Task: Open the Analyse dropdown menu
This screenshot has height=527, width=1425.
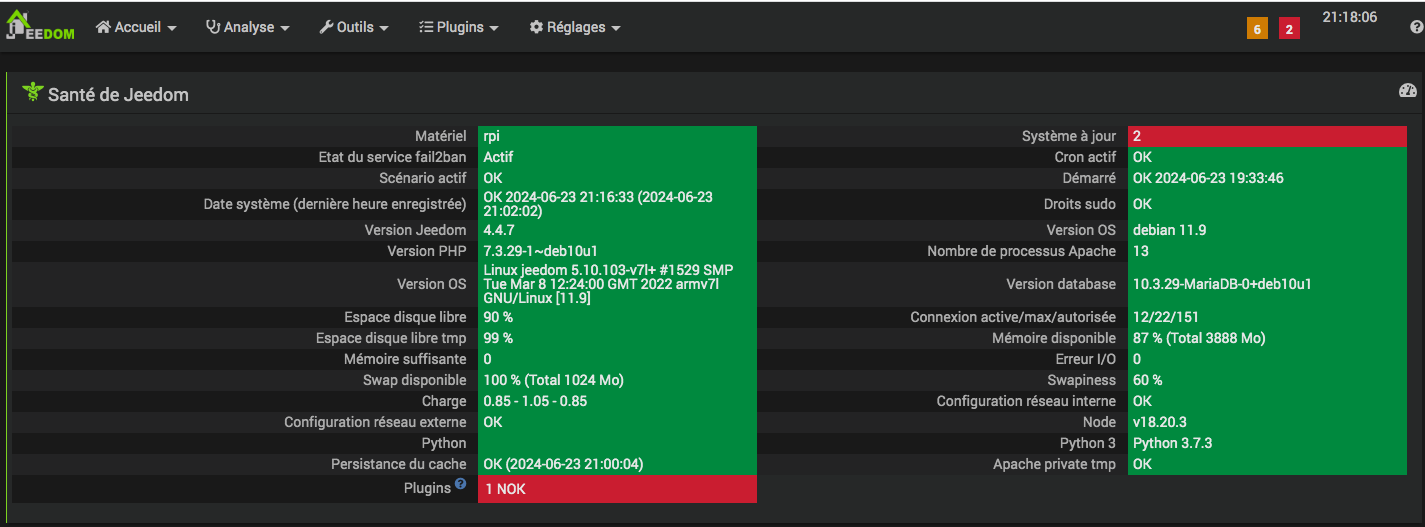Action: [x=248, y=28]
